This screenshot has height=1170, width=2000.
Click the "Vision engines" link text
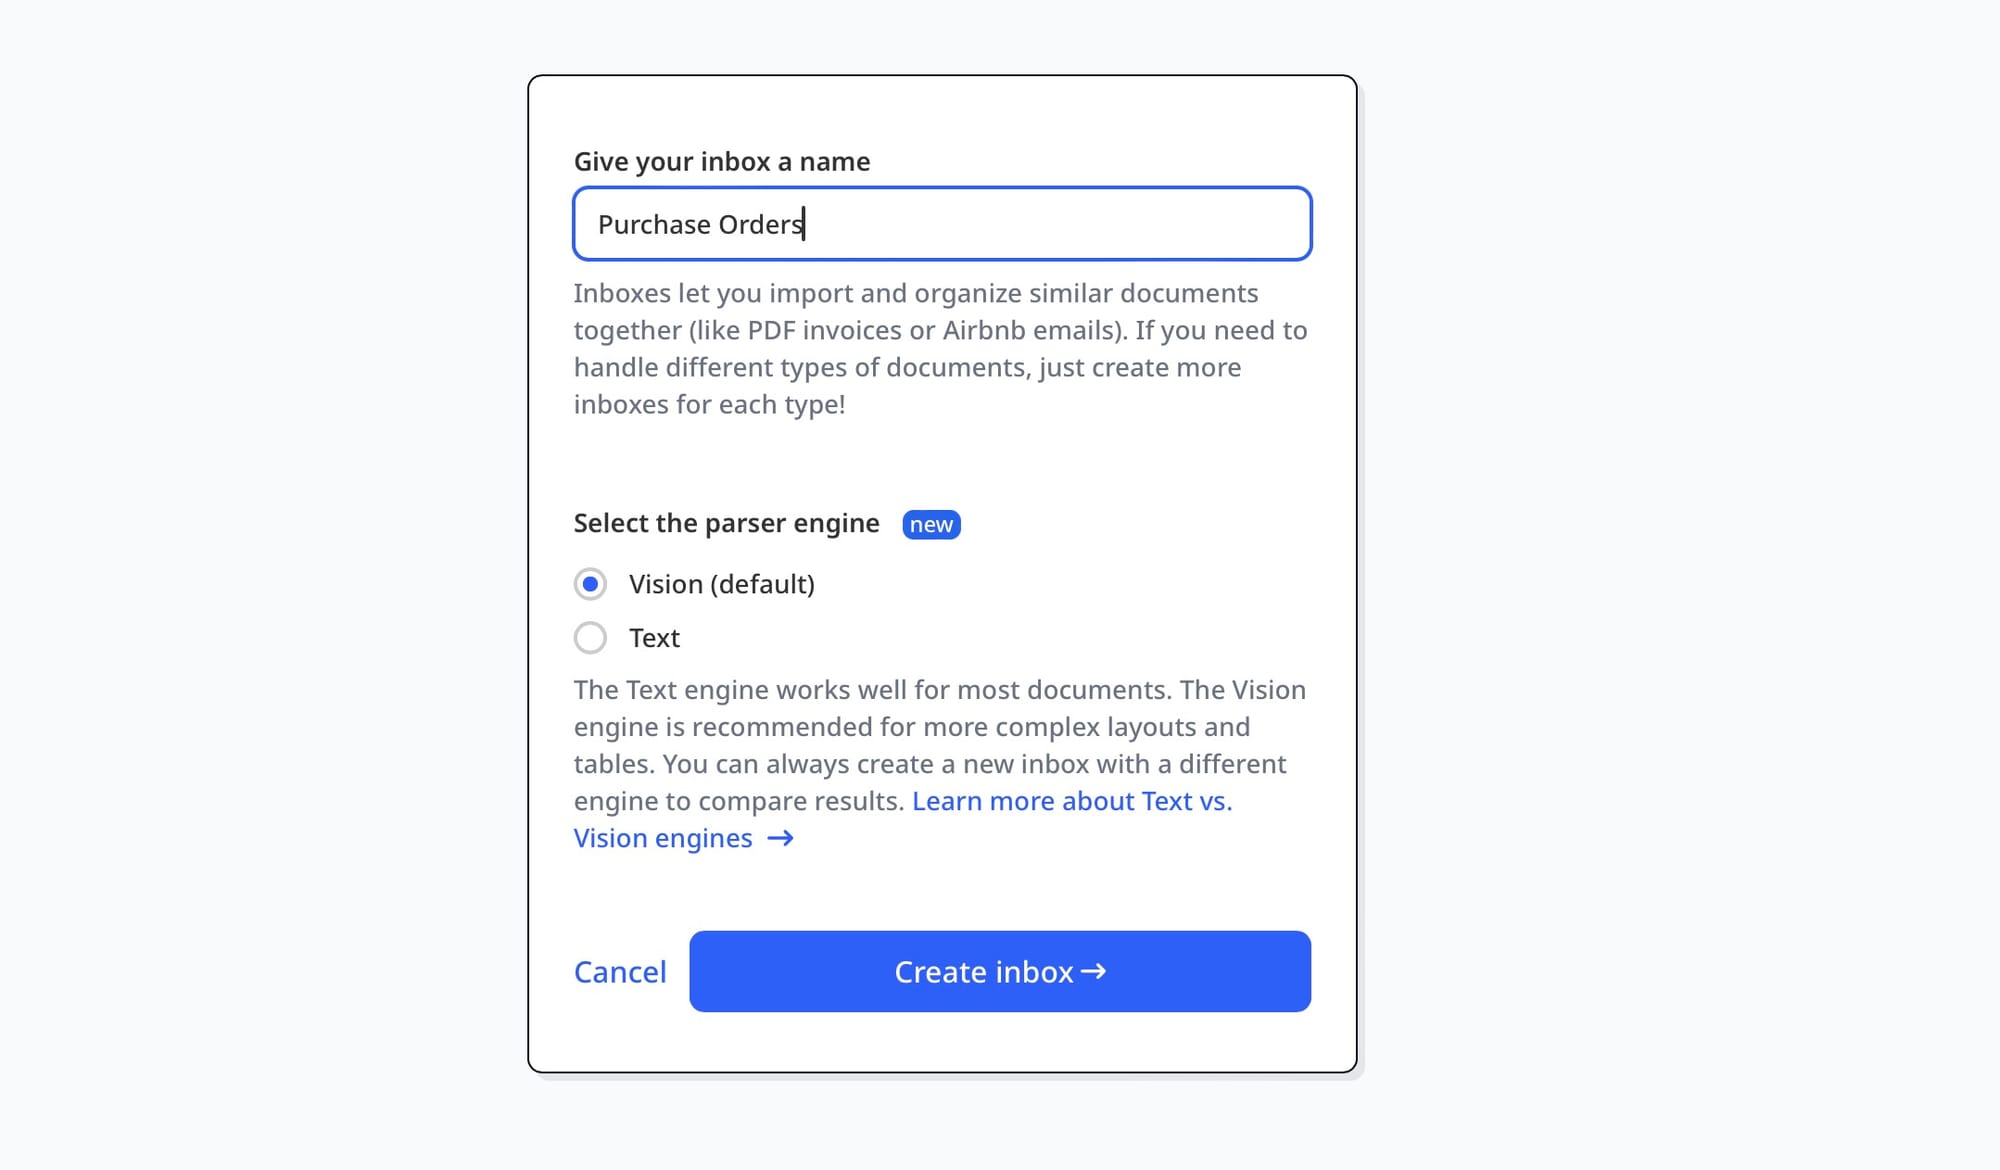pyautogui.click(x=662, y=838)
